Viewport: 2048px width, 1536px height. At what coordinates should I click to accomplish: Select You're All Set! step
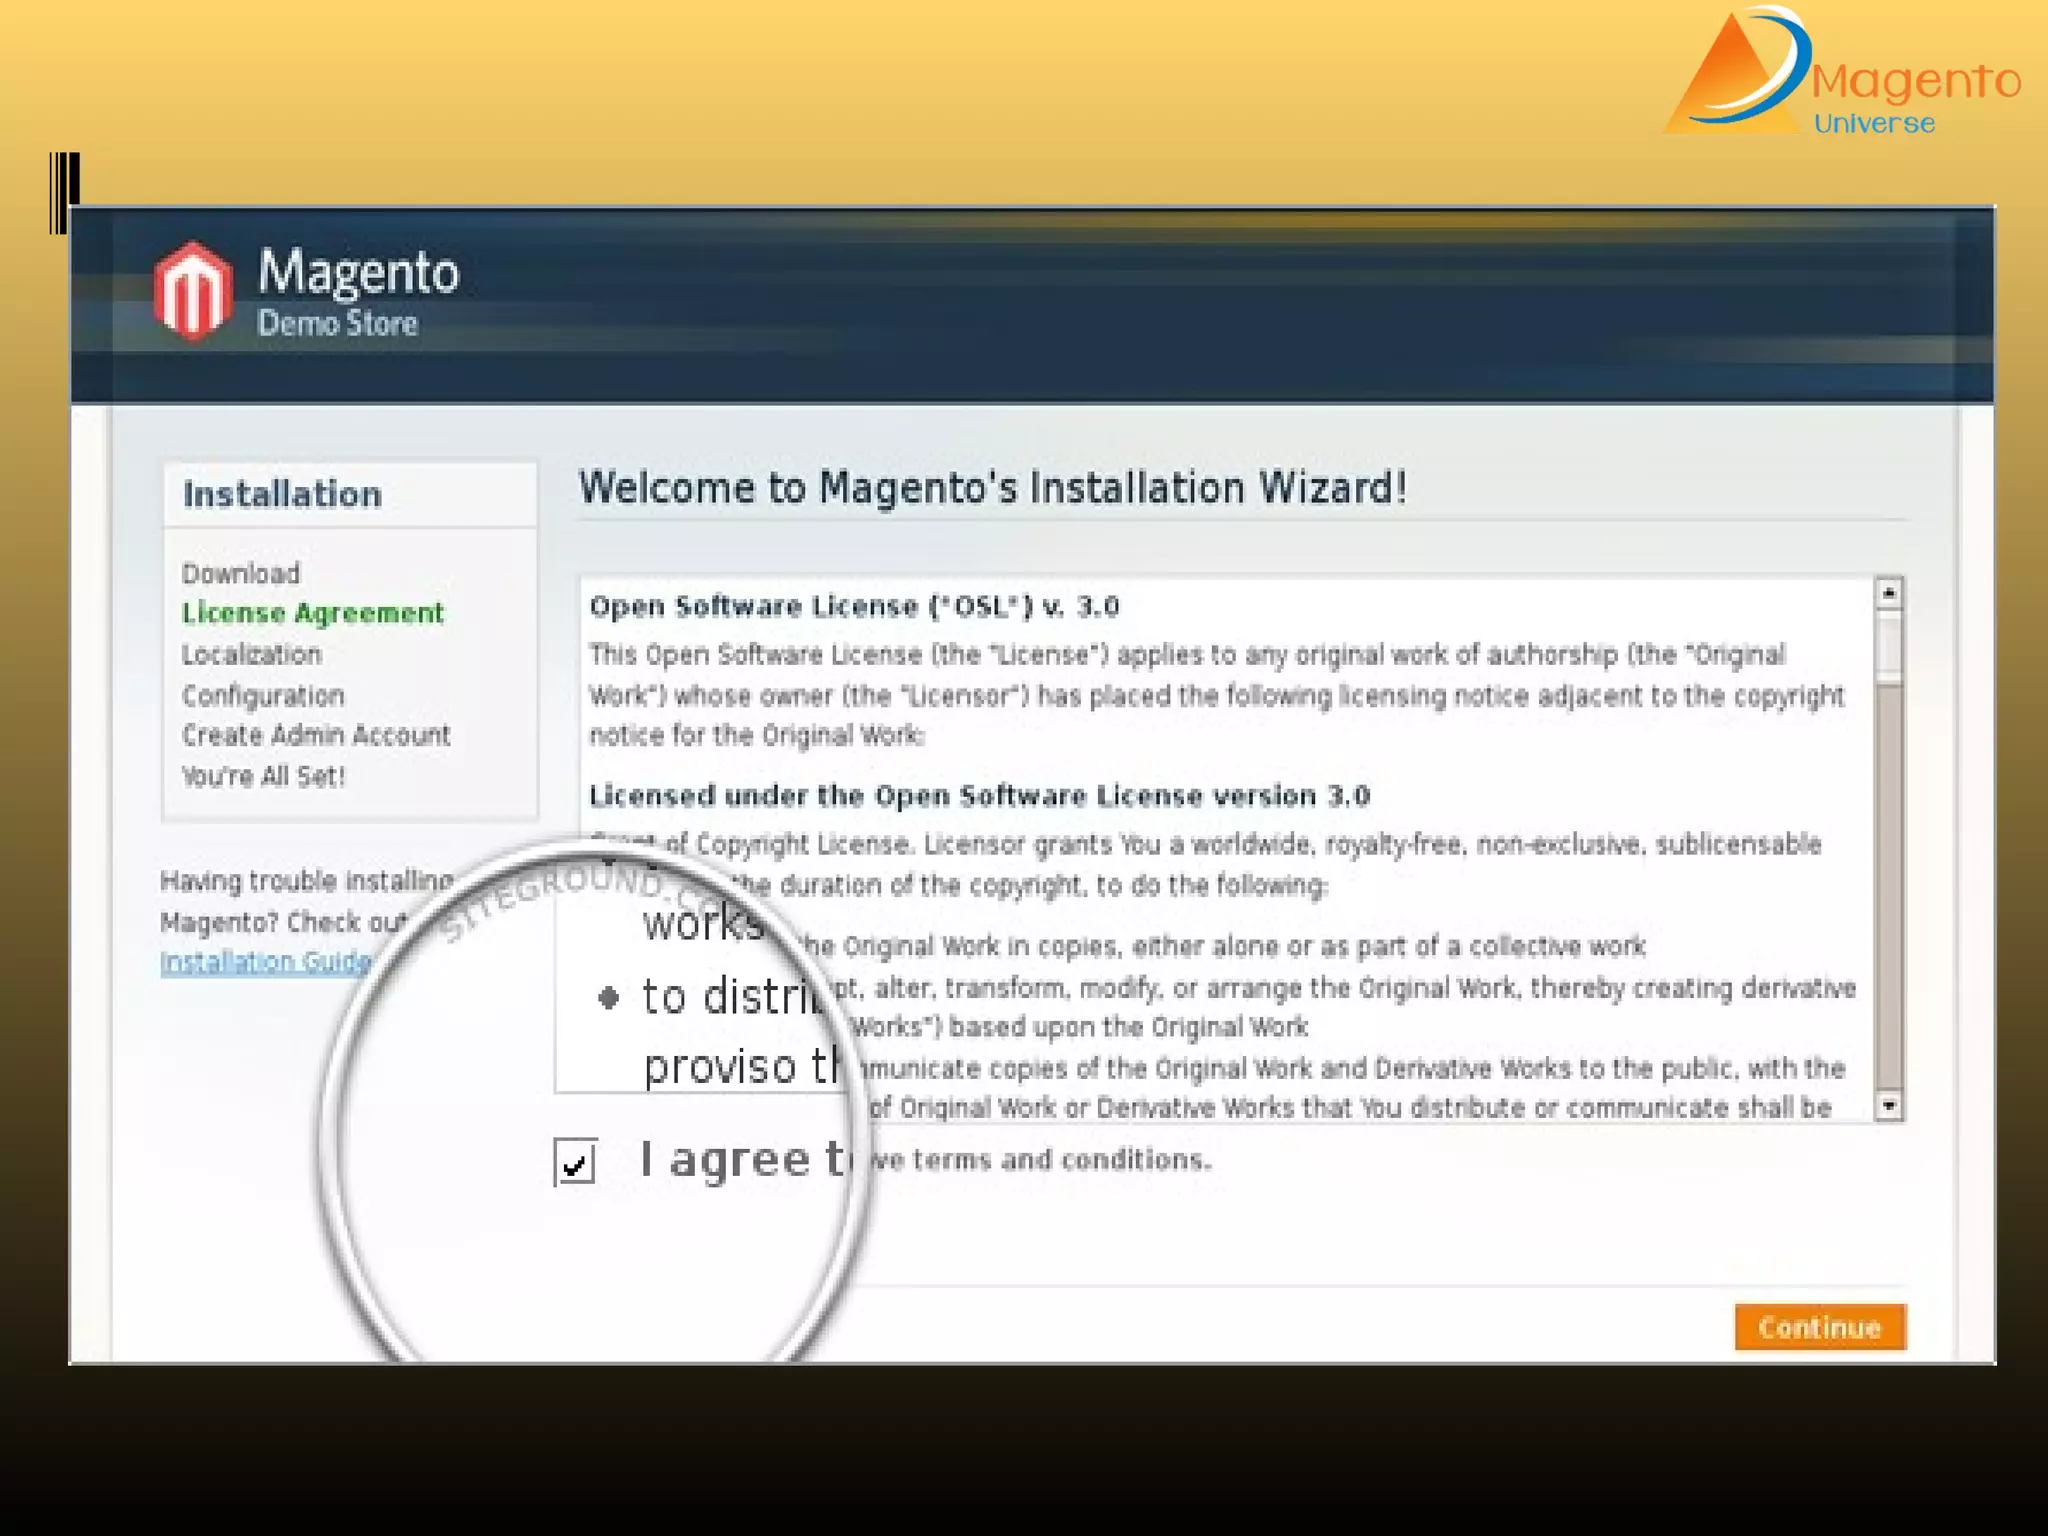pos(263,777)
